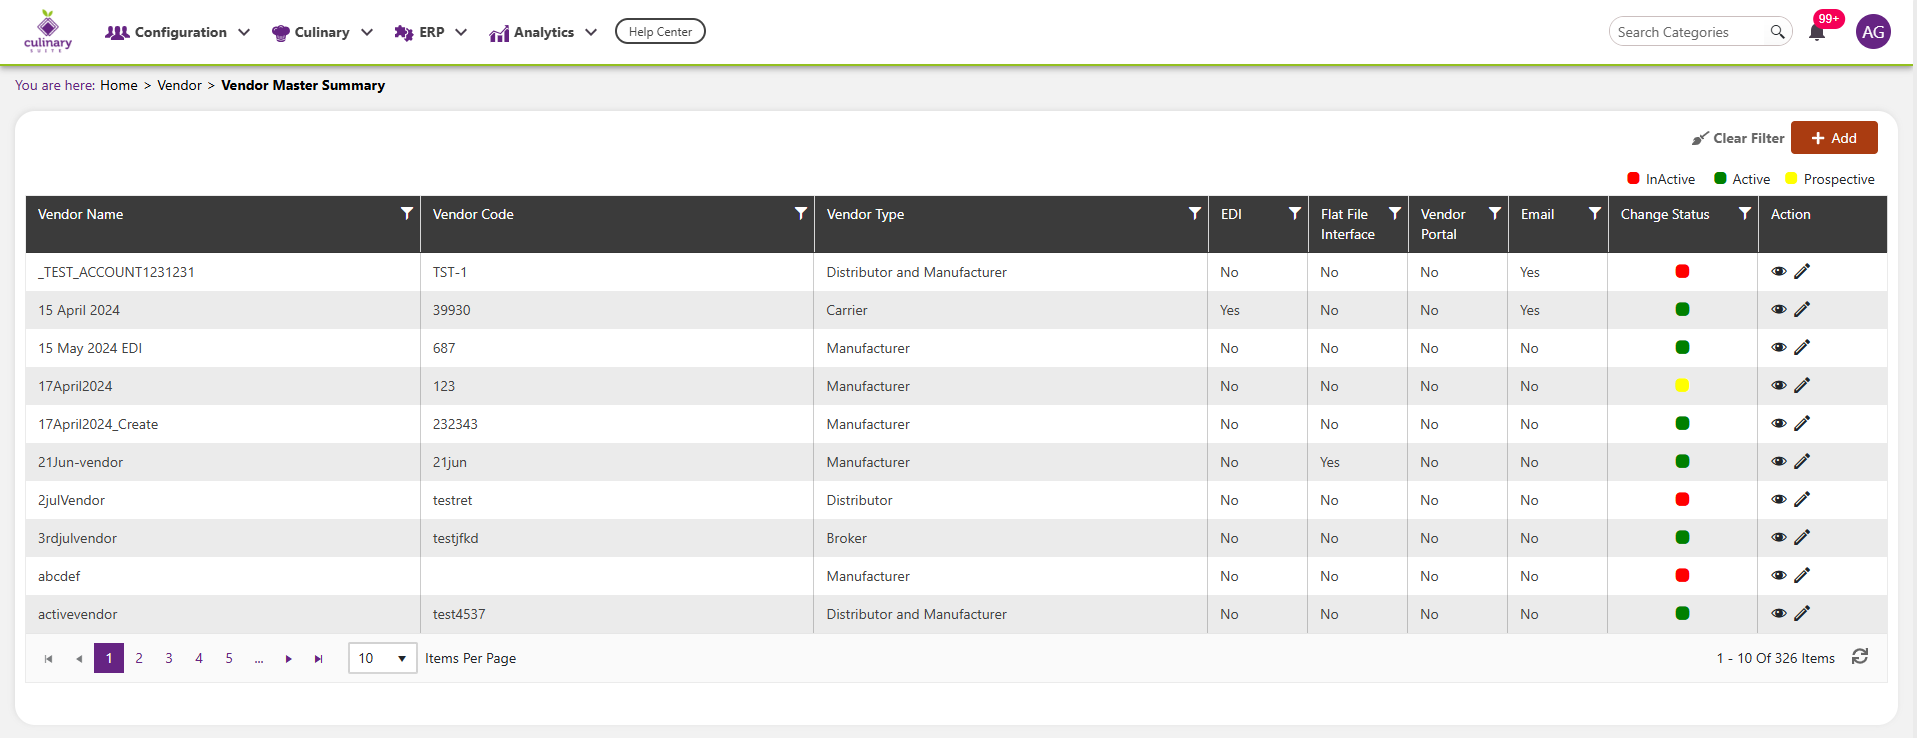View the 21Jun-vendor details

1779,461
